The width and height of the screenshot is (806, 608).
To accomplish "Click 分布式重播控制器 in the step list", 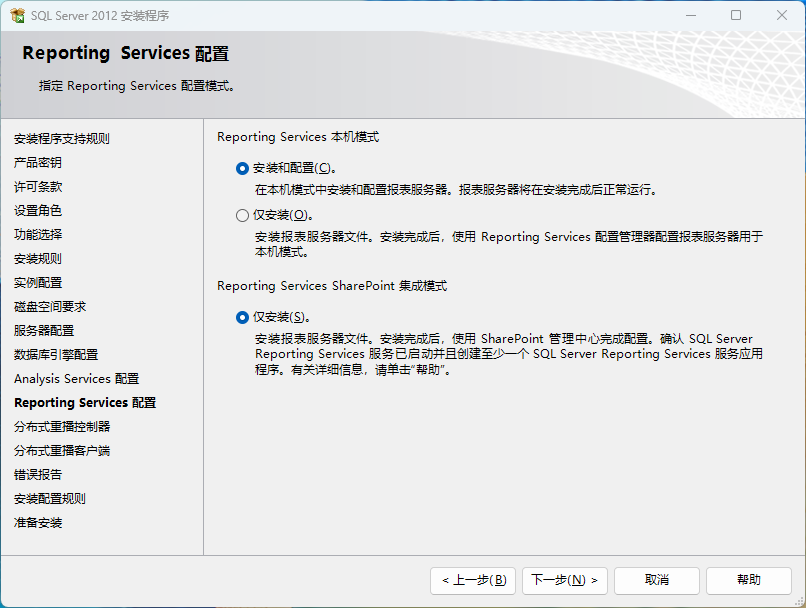I will (x=62, y=427).
